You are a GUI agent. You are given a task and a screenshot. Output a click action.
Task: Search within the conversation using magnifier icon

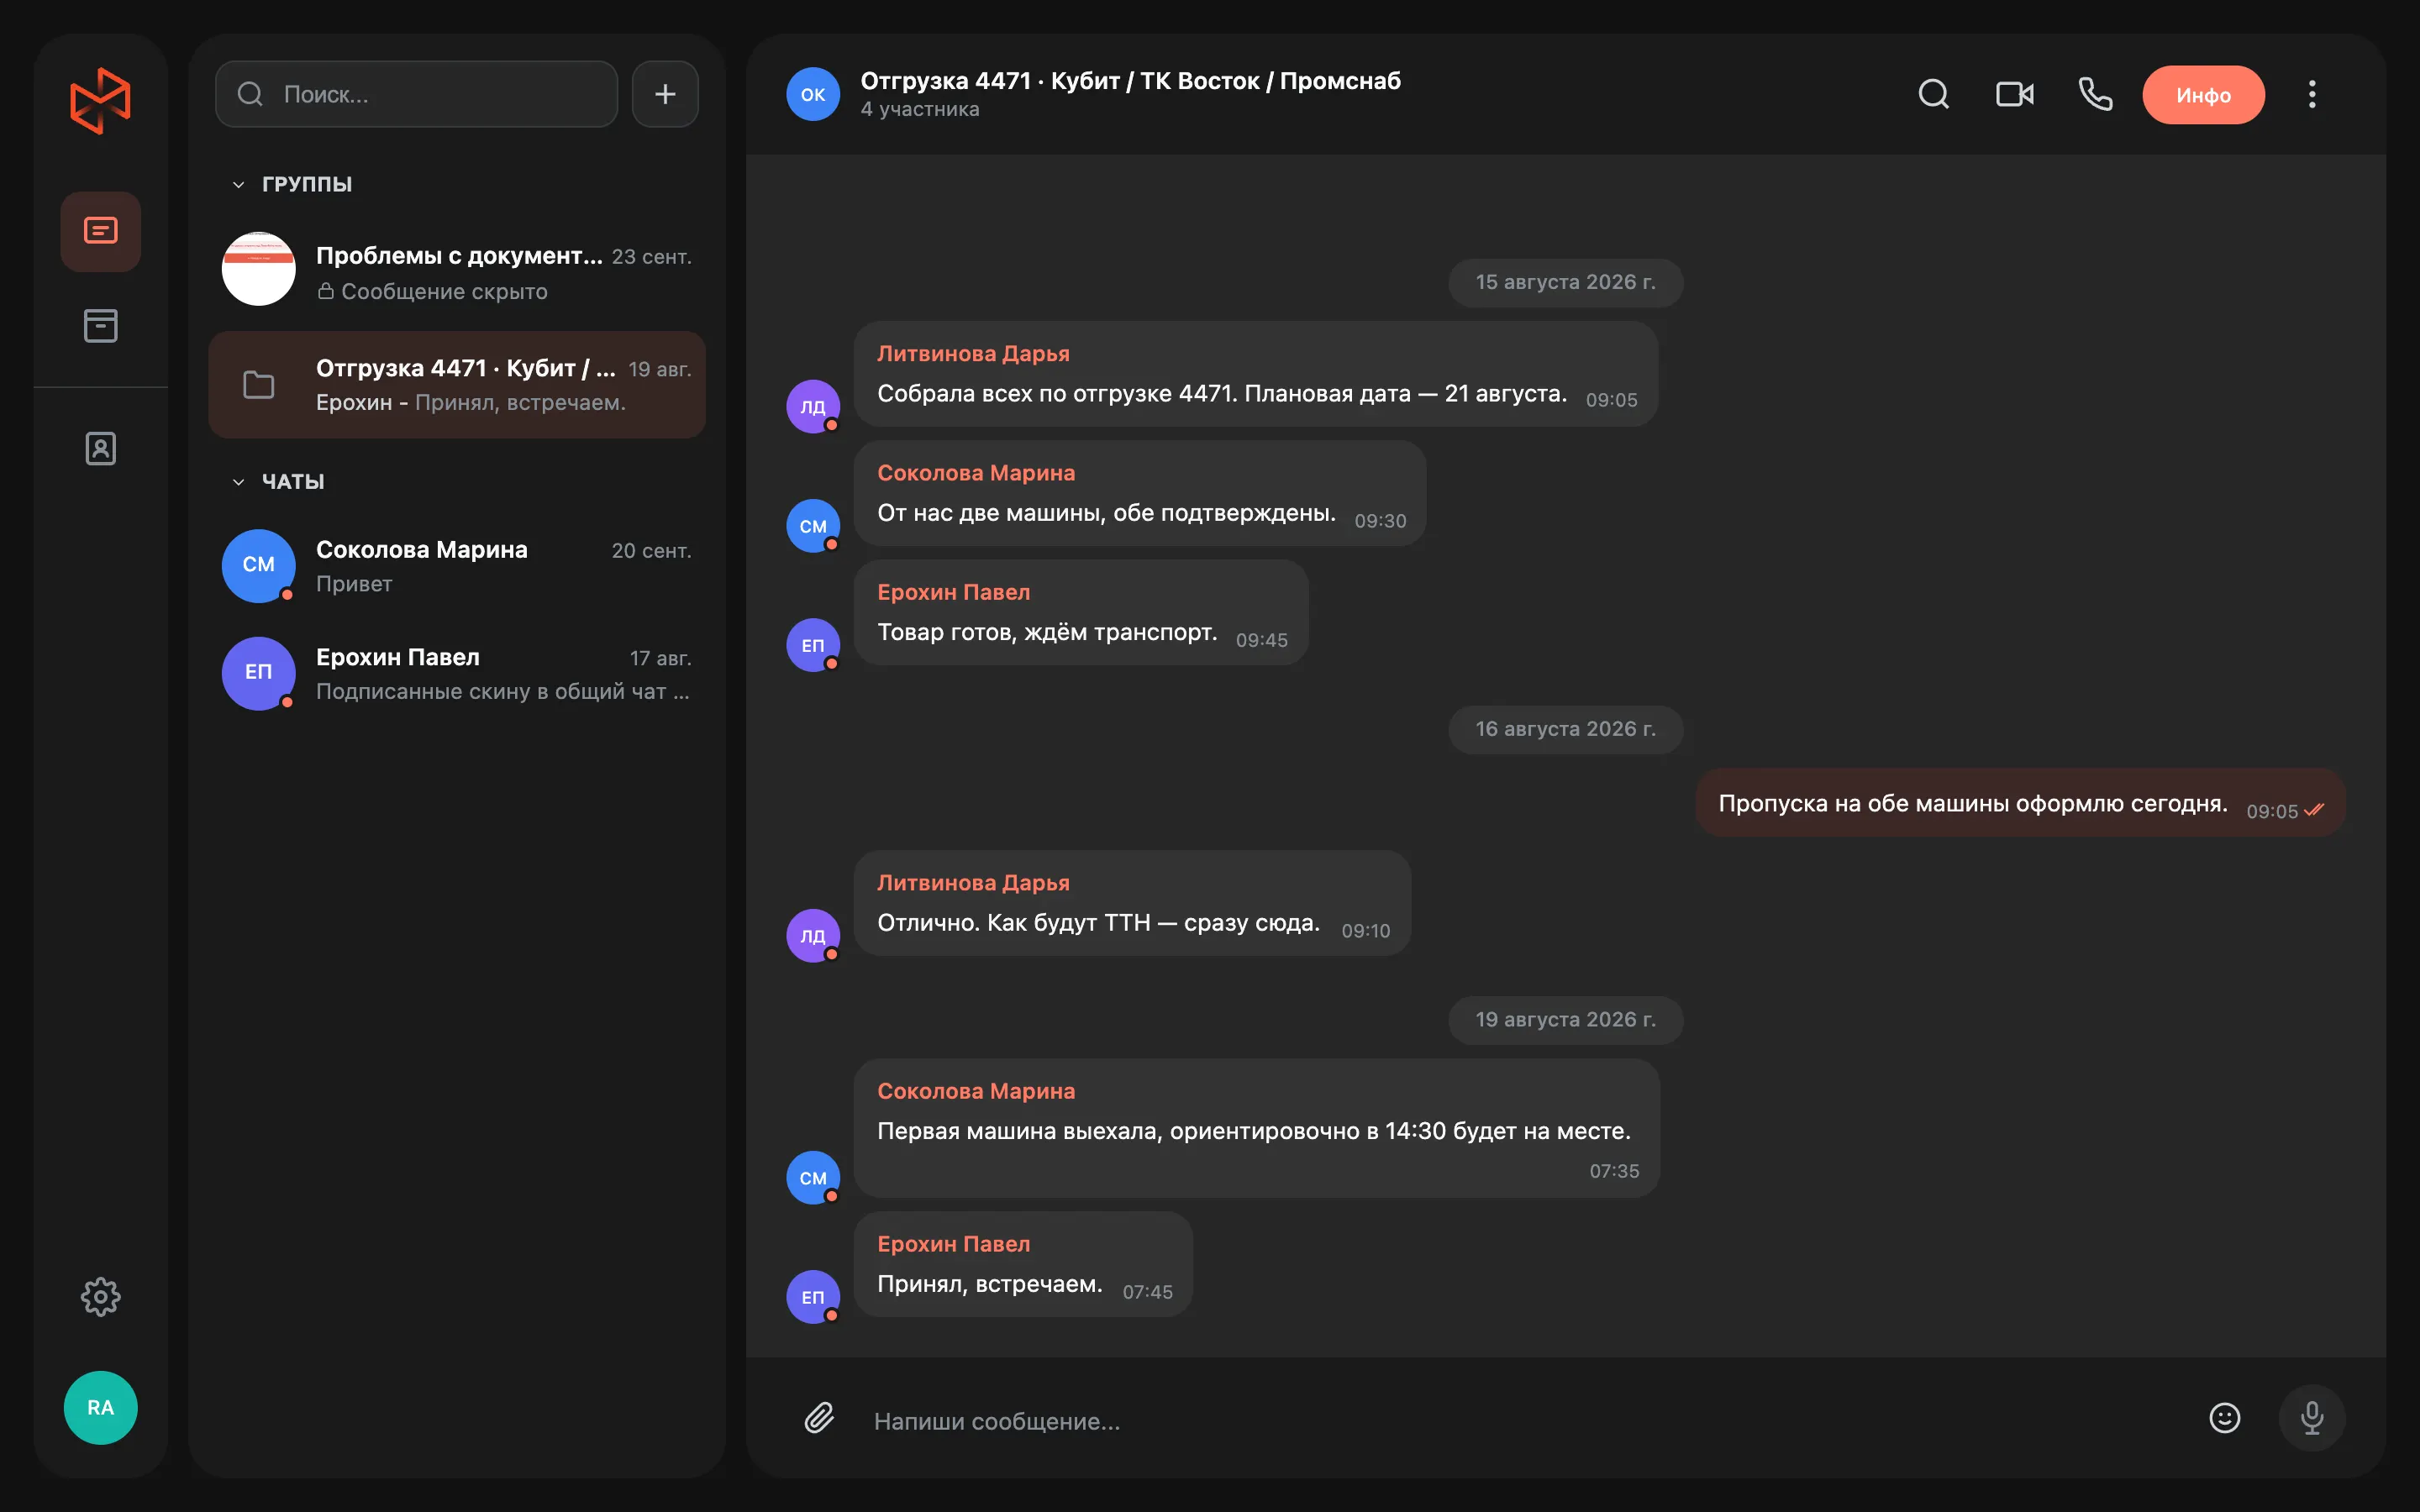1934,94
